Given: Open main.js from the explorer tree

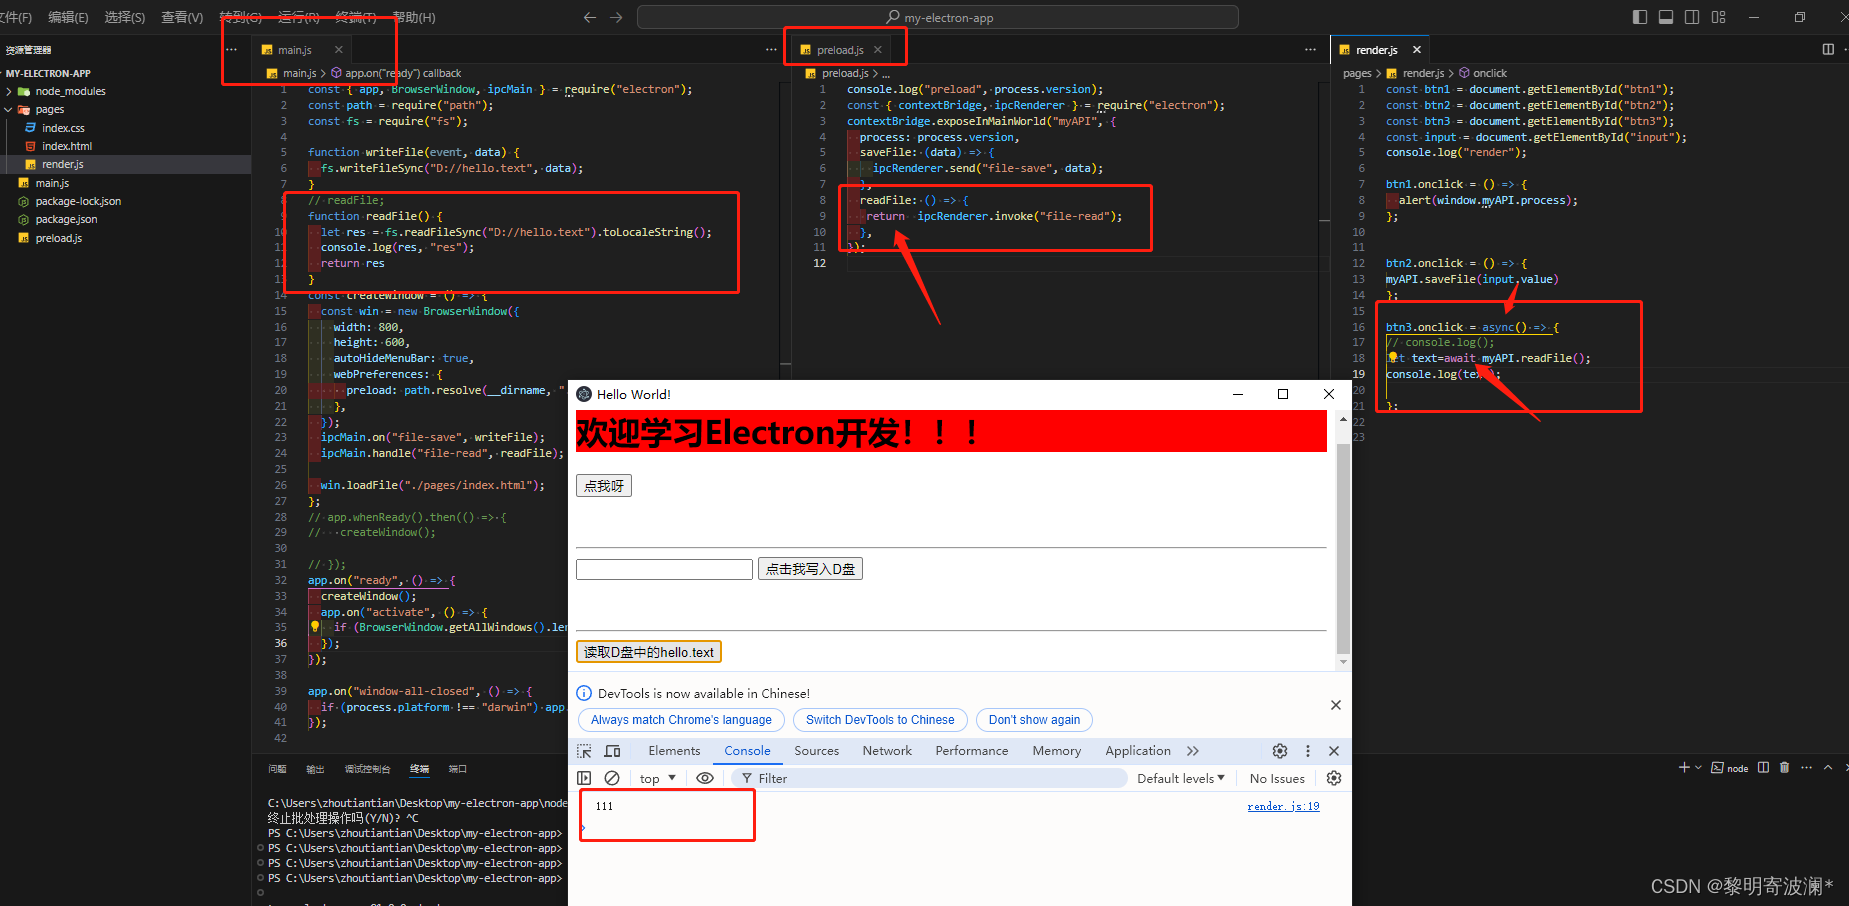Looking at the screenshot, I should (52, 183).
